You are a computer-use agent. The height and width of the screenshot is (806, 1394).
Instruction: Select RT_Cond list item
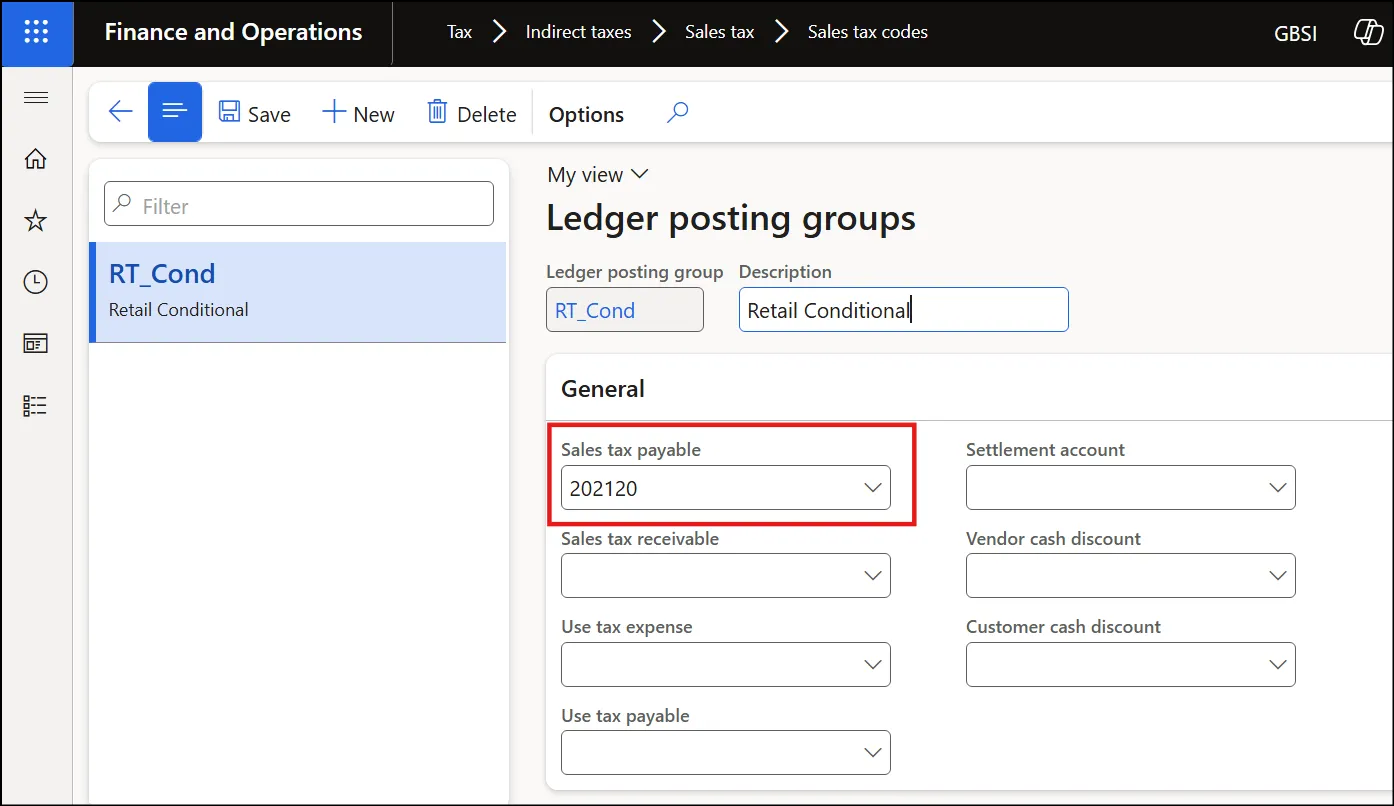tap(298, 292)
